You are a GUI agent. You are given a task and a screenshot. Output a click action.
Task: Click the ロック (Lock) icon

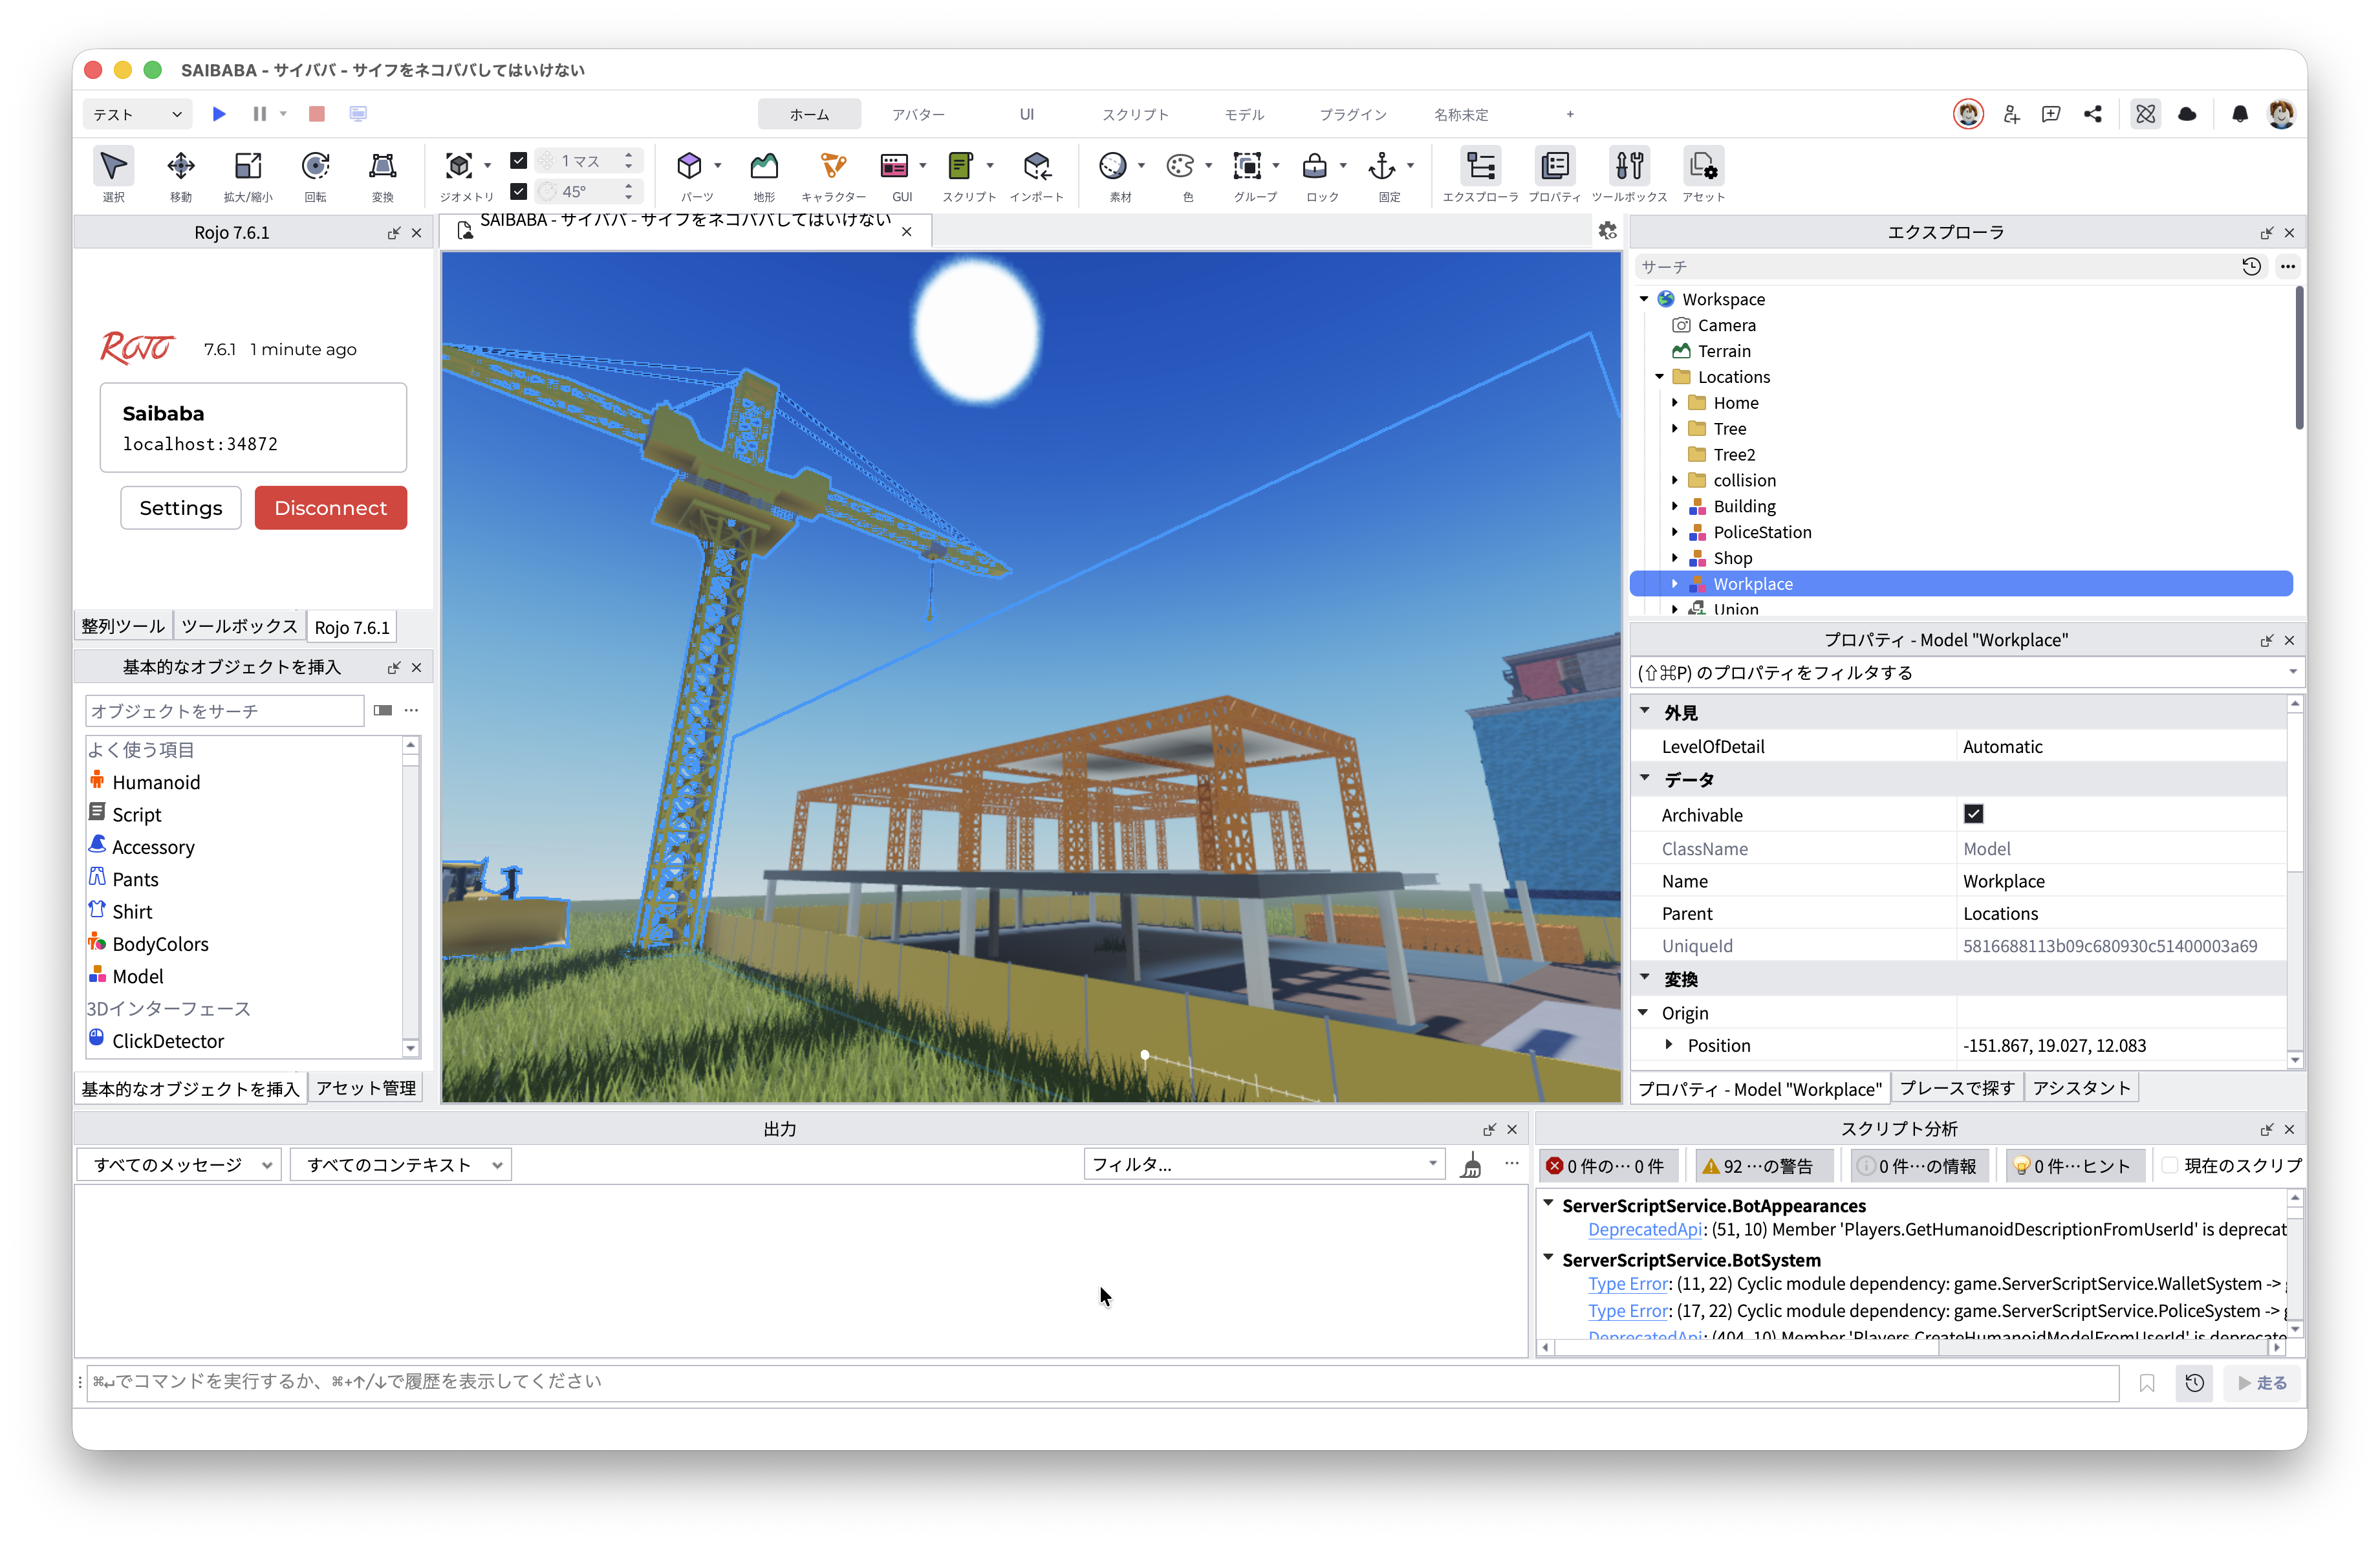[1315, 166]
